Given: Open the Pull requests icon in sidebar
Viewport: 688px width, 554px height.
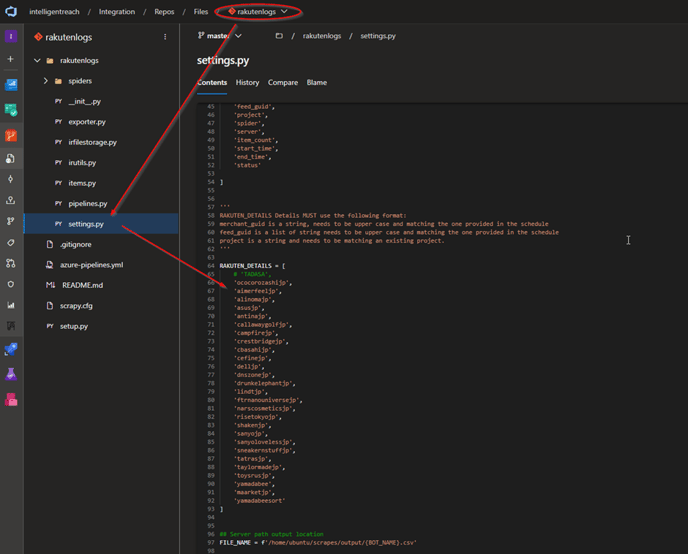Looking at the screenshot, I should pos(11,263).
